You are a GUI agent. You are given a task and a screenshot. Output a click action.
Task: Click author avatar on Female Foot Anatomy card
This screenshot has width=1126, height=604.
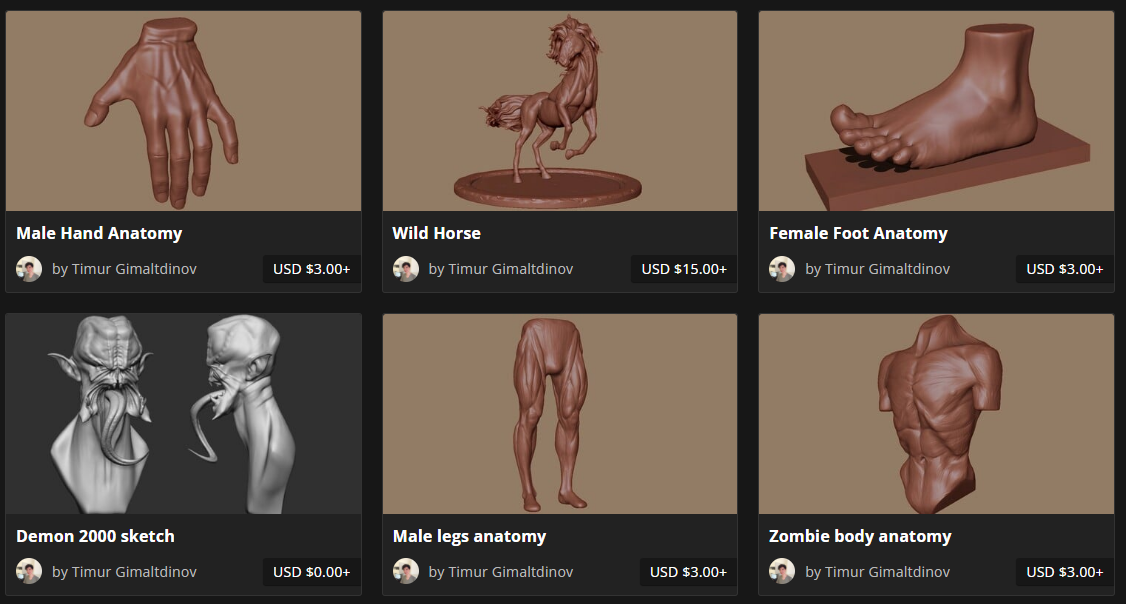pos(782,269)
